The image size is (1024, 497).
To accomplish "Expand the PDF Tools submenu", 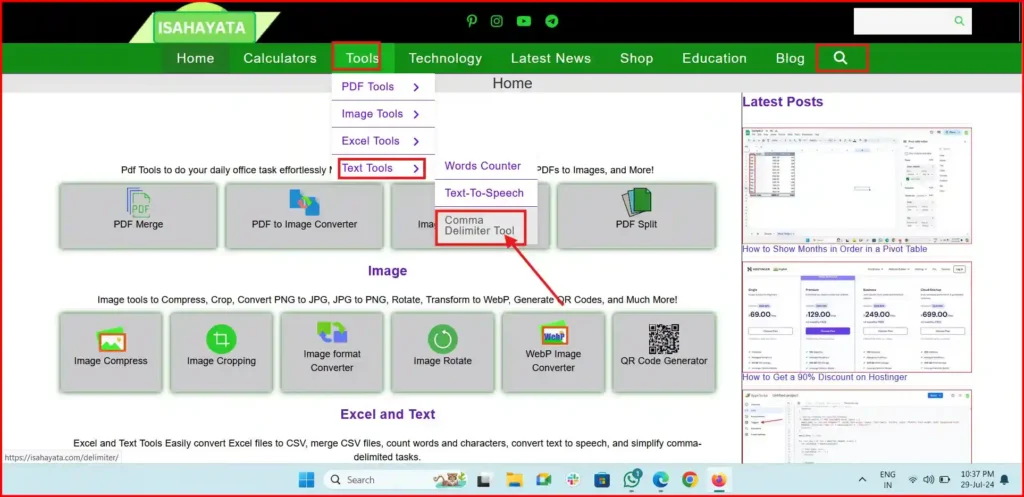I will [382, 87].
